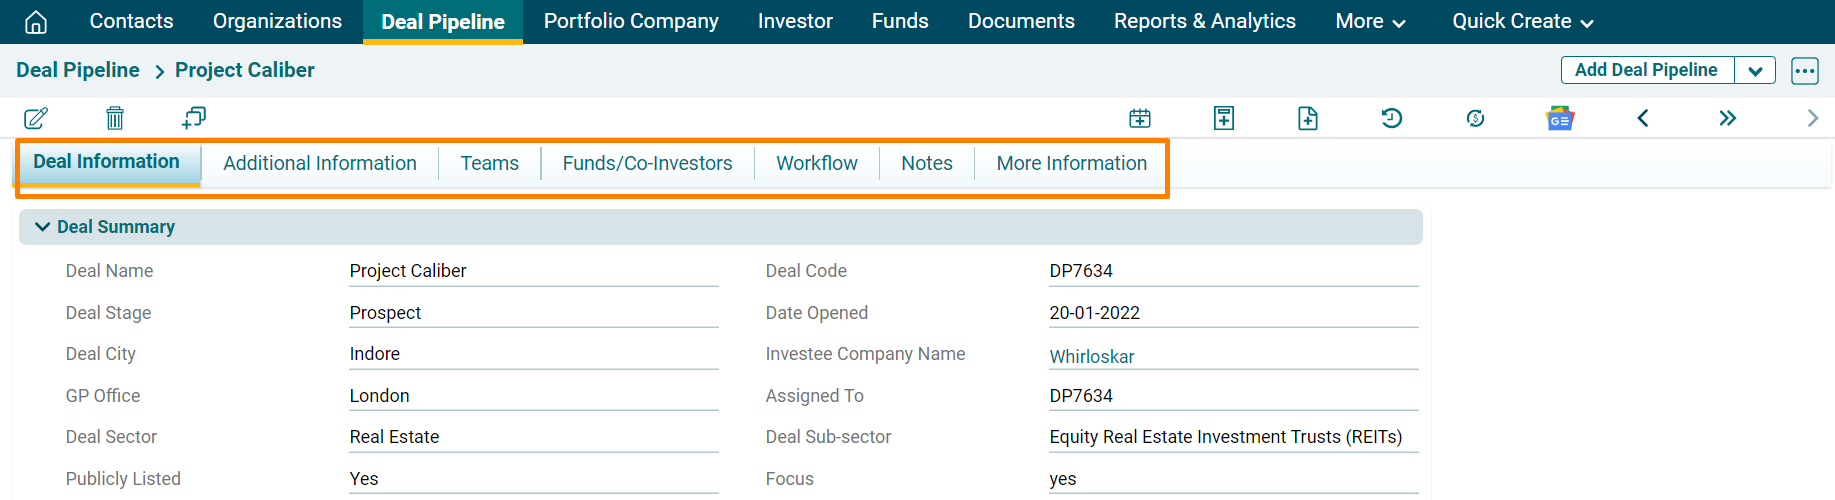Click the add calendar event icon
This screenshot has height=500, width=1835.
(x=1140, y=118)
